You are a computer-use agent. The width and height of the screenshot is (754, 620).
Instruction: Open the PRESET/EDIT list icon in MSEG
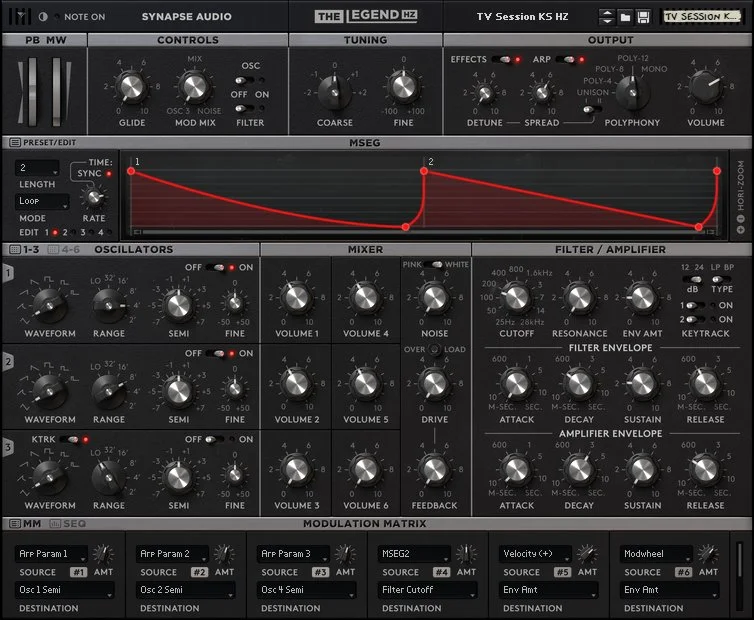point(15,142)
